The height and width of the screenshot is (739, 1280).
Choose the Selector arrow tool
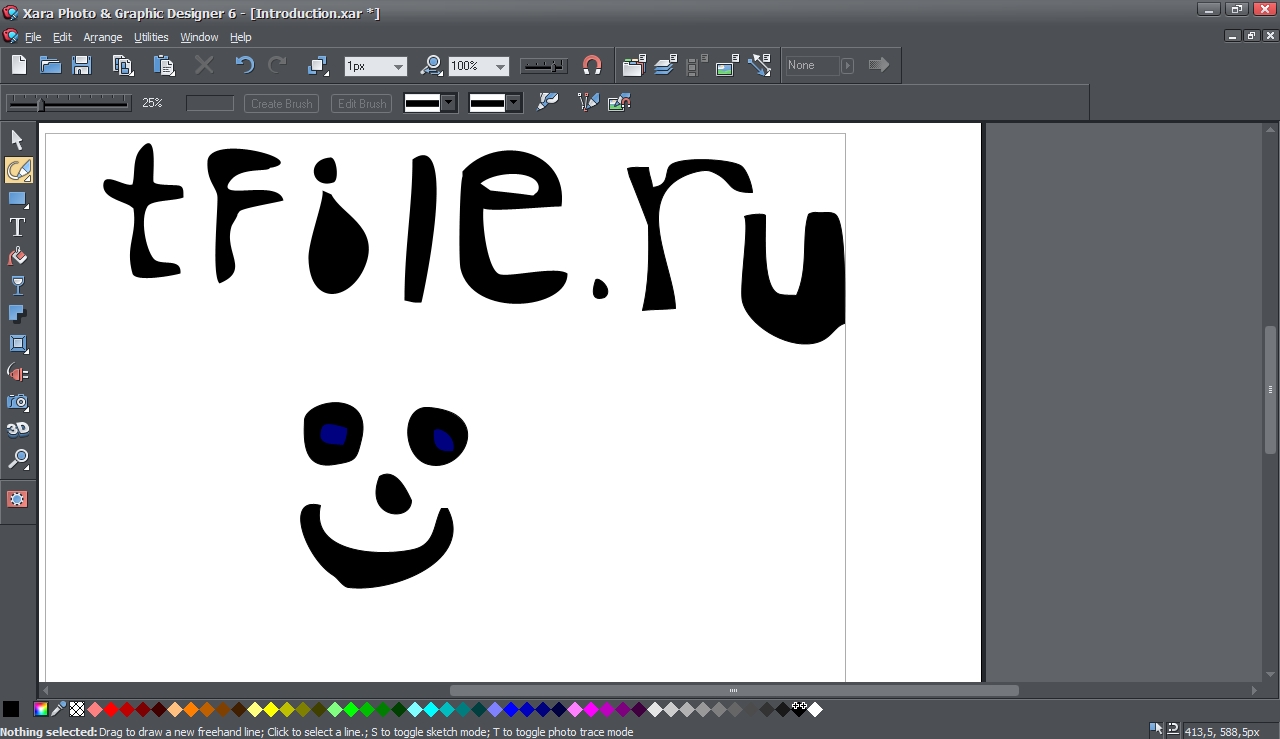tap(17, 140)
